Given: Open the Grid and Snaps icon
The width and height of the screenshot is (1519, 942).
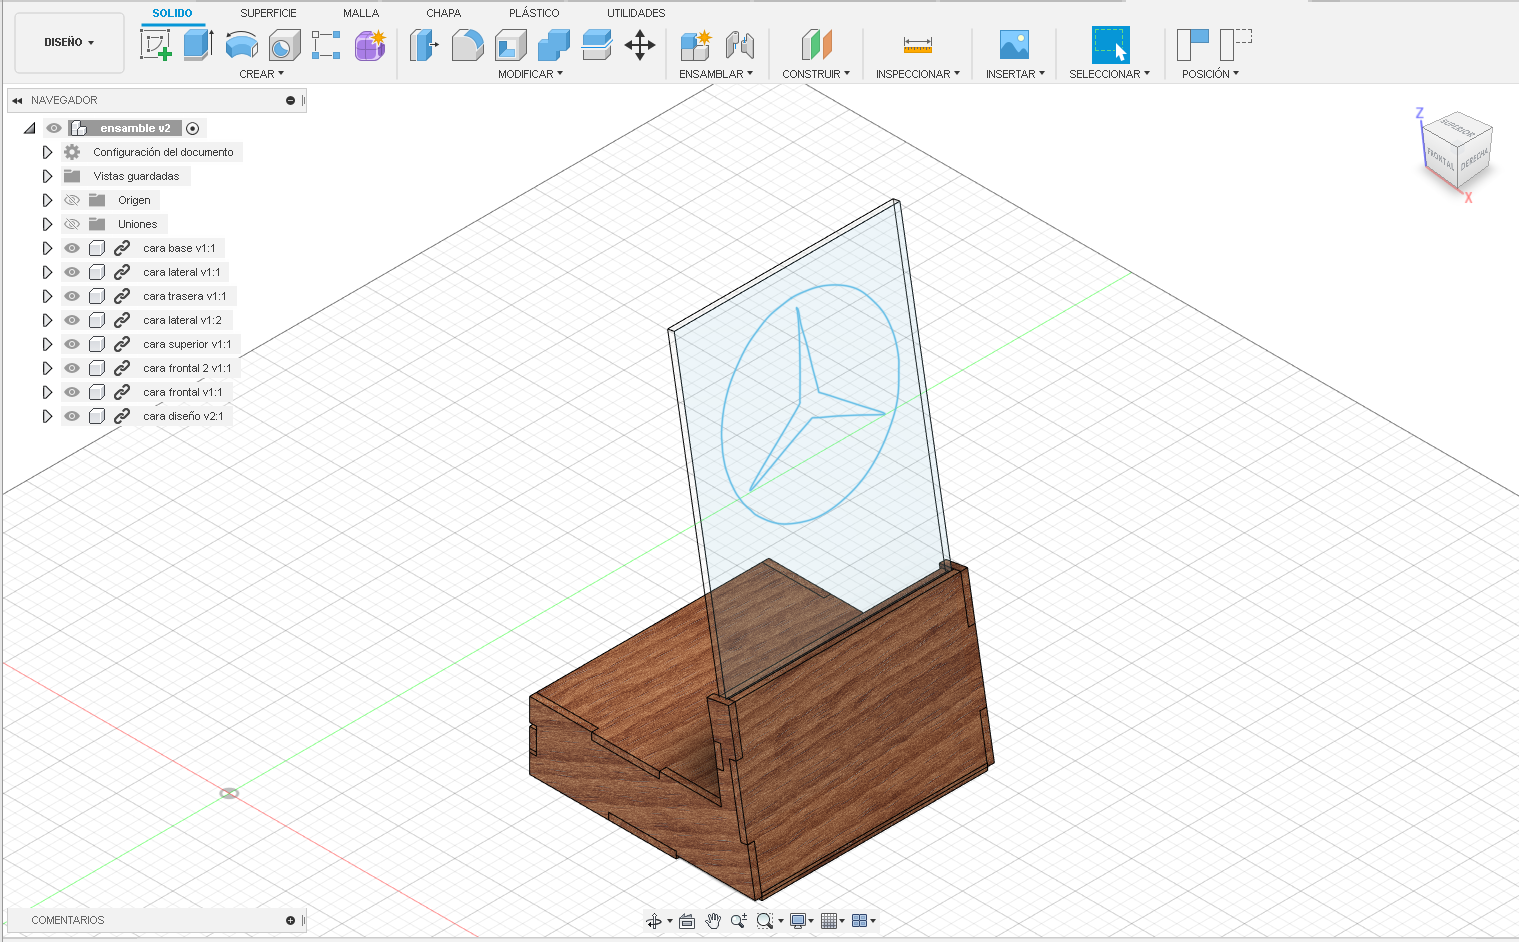Looking at the screenshot, I should tap(829, 921).
